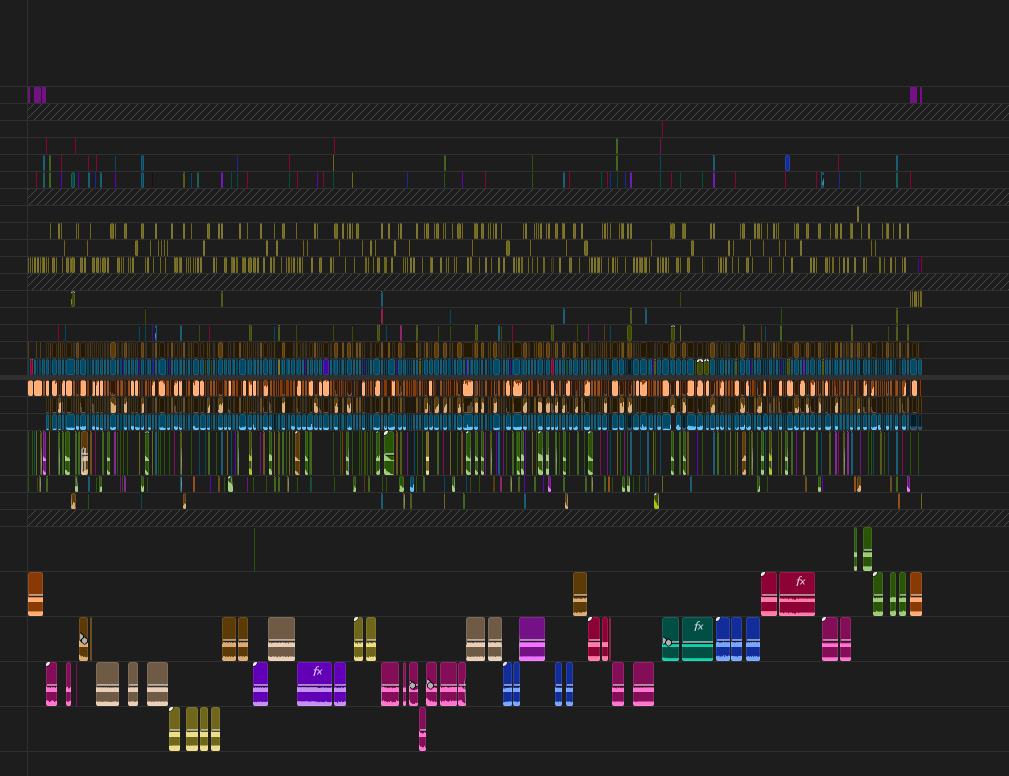Select the wide crimson clip's pink audio waveform
Image resolution: width=1009 pixels, height=776 pixels.
pos(797,606)
